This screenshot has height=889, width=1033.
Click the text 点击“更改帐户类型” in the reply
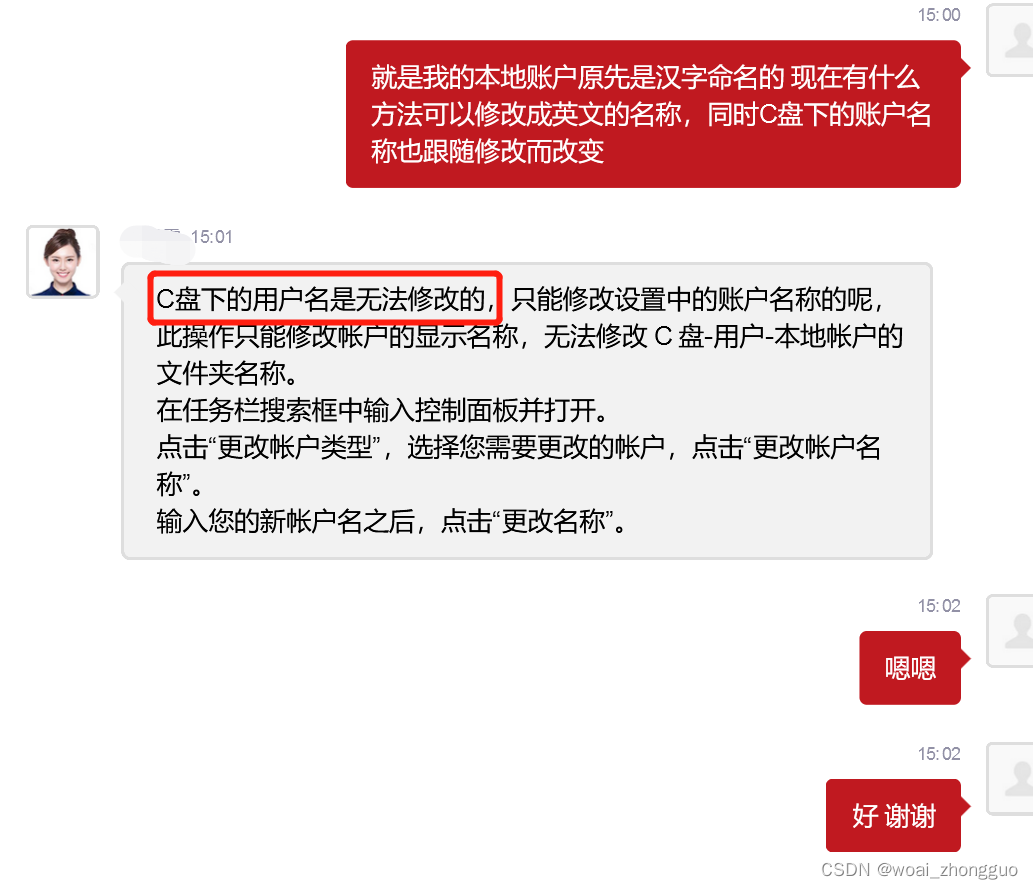[269, 447]
